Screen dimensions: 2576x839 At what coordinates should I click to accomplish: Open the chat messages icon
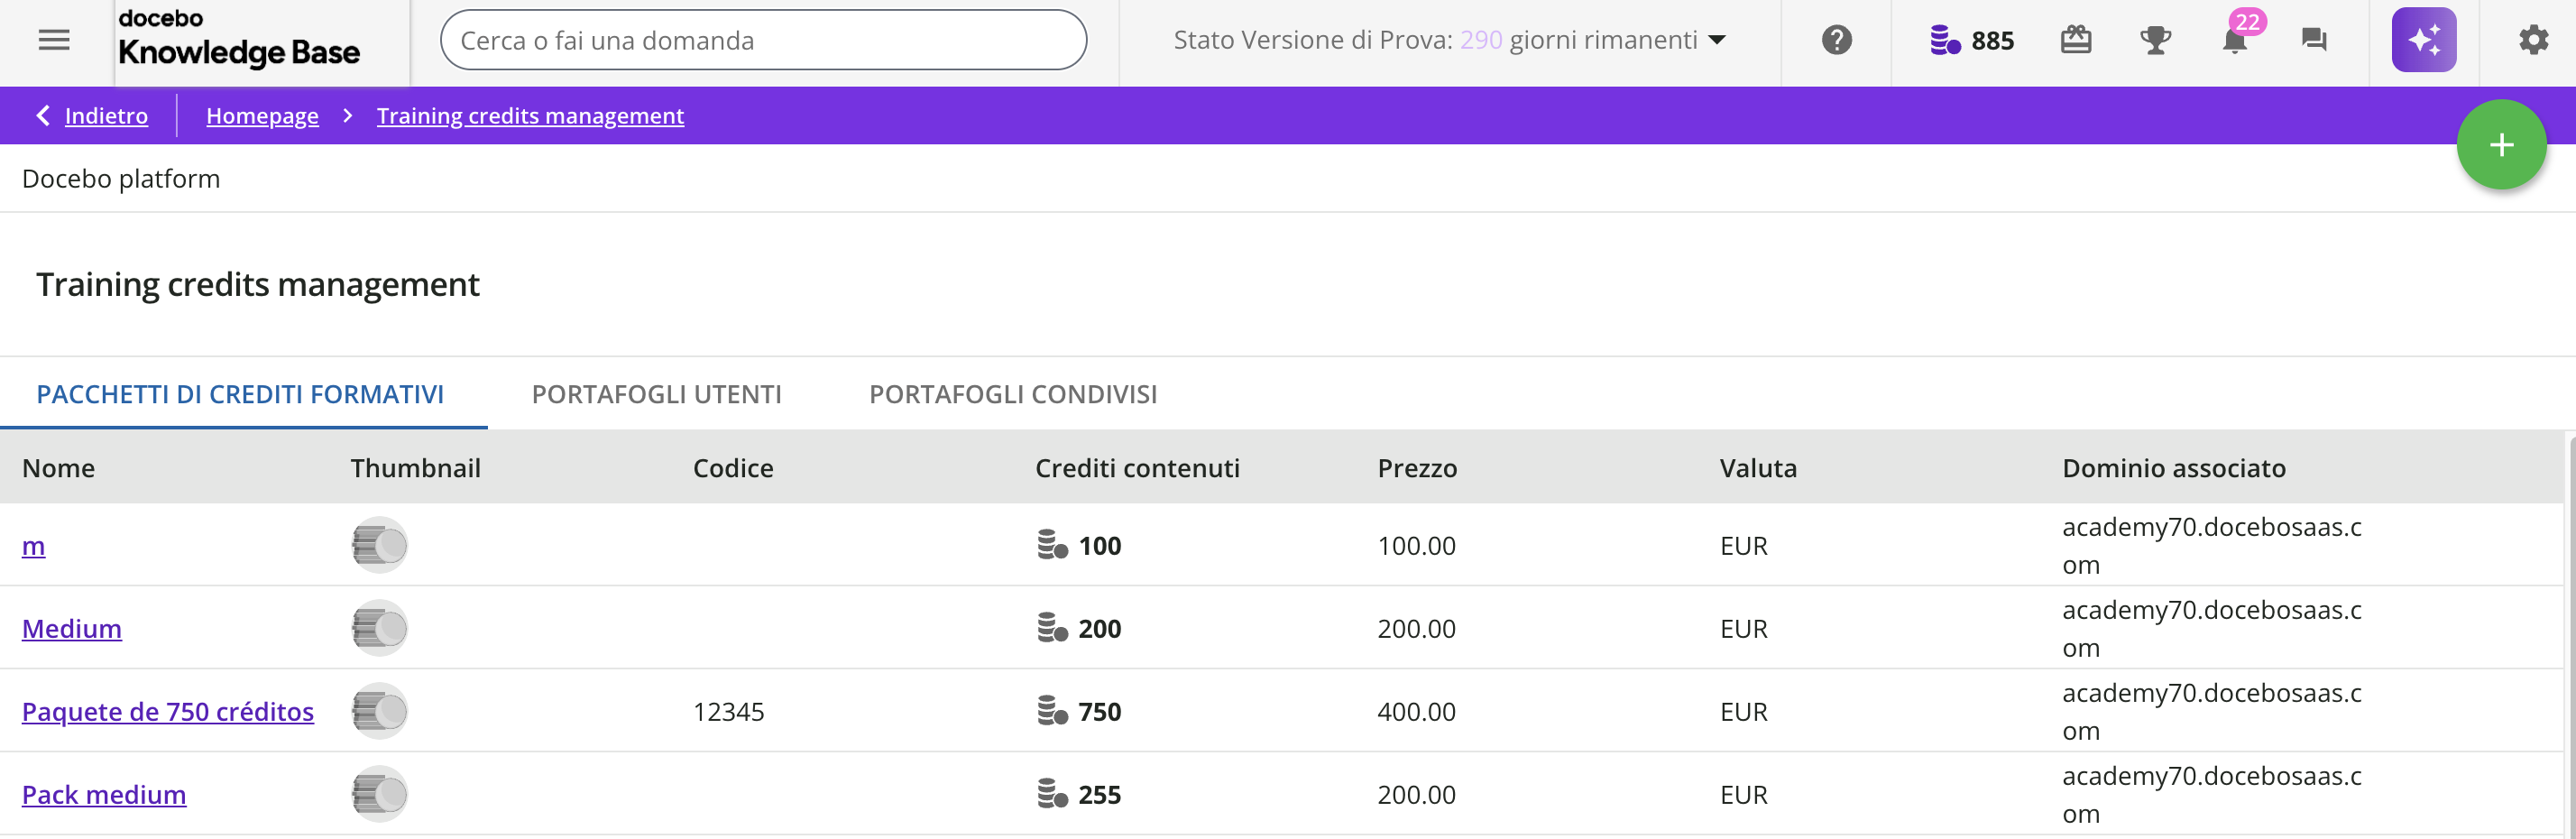tap(2313, 40)
